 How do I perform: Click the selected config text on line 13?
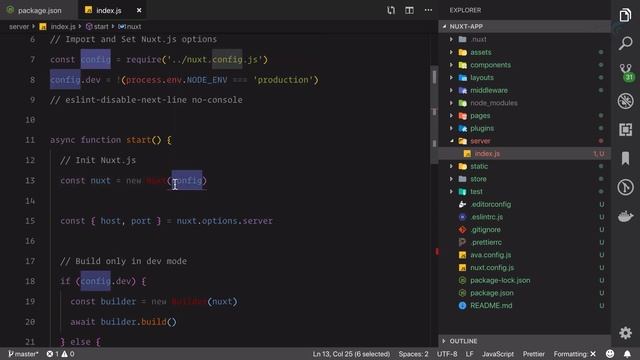point(187,180)
